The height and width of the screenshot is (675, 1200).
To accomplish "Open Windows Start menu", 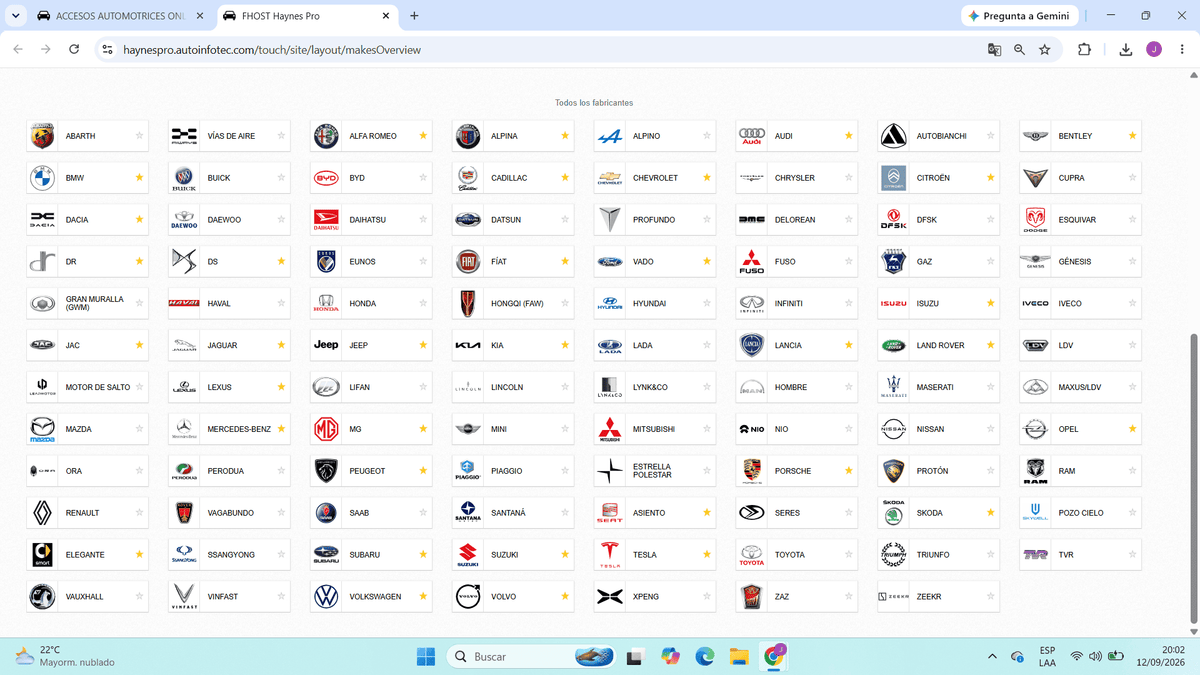I will pyautogui.click(x=425, y=657).
